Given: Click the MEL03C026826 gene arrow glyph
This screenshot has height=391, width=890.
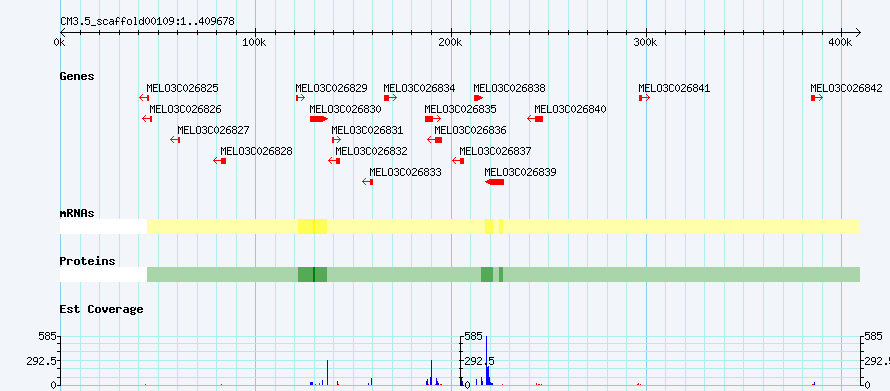Looking at the screenshot, I should 147,119.
